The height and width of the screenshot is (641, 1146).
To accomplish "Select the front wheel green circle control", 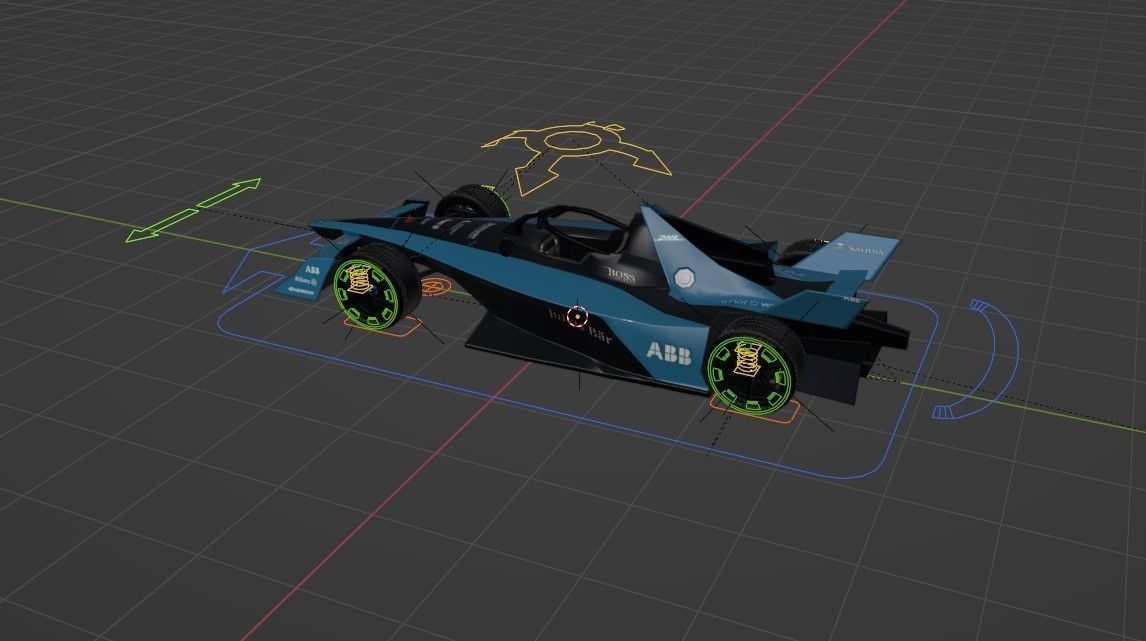I will [x=367, y=294].
